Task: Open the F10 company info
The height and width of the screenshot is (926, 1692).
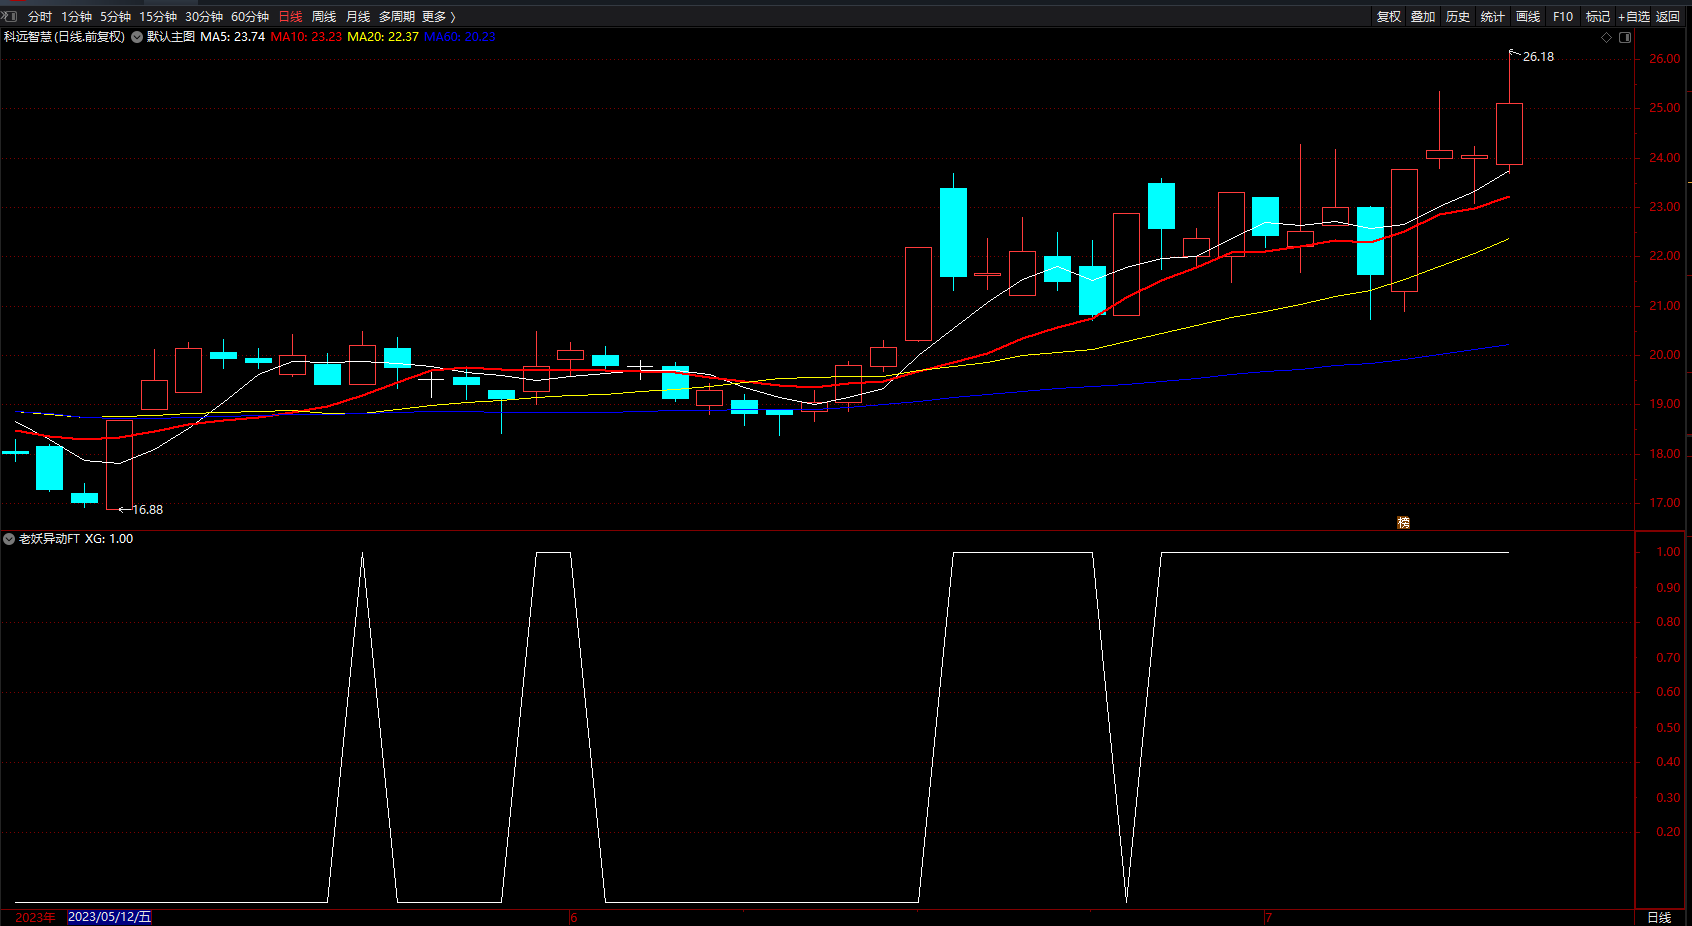Action: pos(1563,16)
